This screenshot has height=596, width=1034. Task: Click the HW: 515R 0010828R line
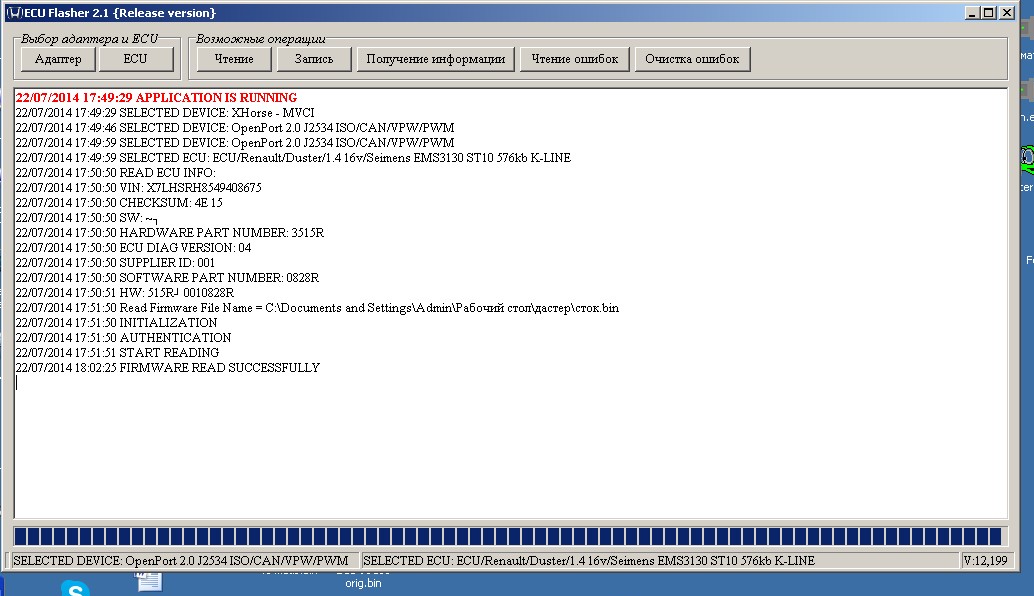point(125,293)
